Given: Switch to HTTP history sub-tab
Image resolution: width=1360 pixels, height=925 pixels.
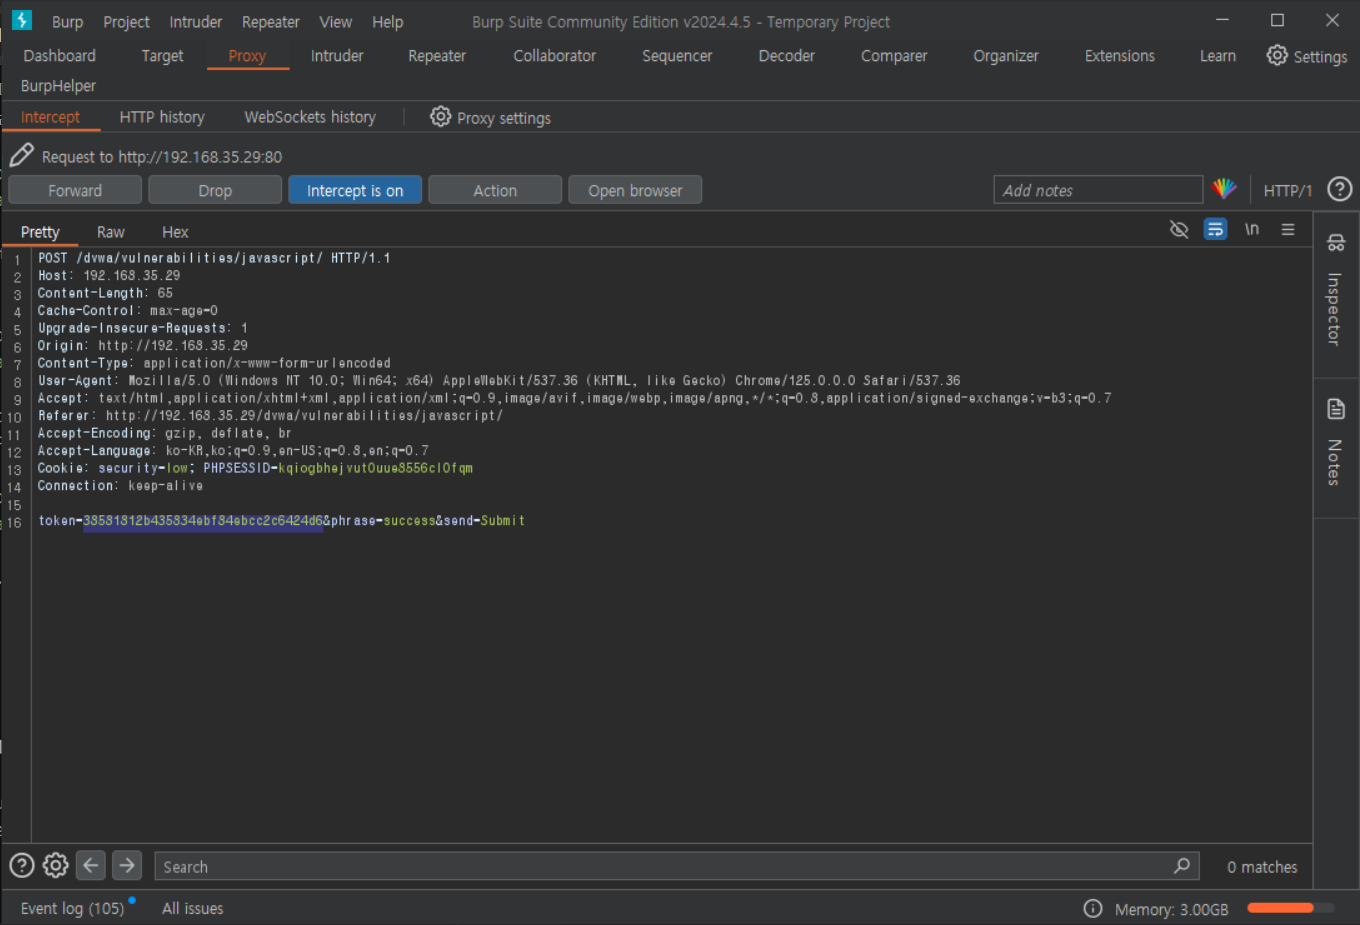Looking at the screenshot, I should (162, 117).
